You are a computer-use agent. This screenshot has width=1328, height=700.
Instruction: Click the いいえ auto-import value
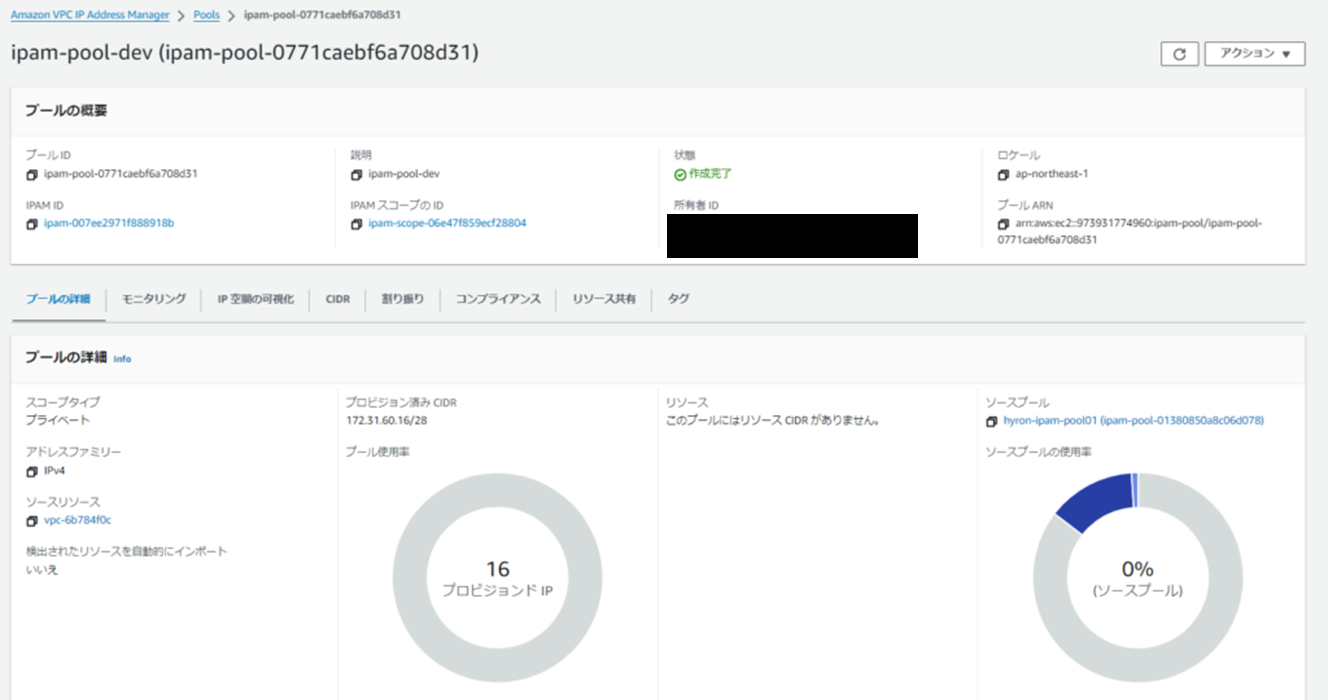[x=42, y=569]
